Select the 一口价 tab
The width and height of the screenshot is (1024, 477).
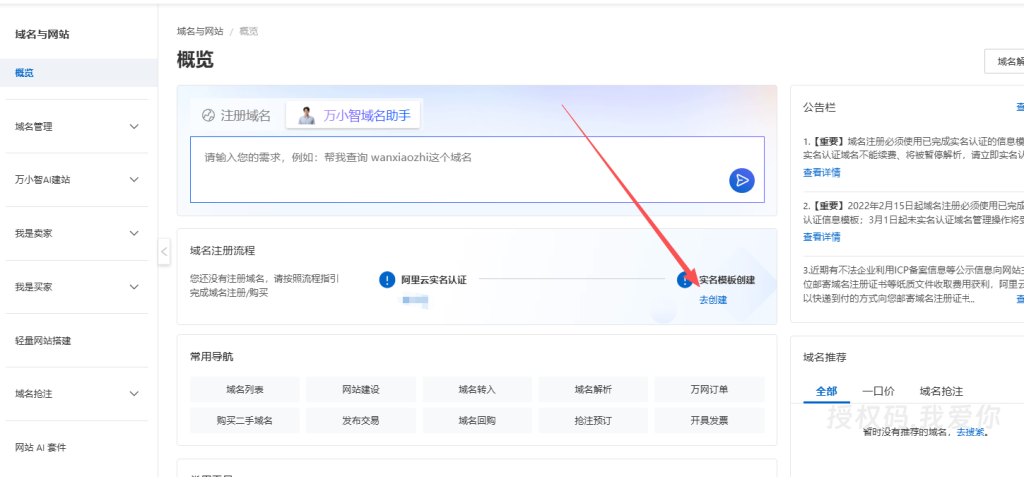tap(878, 391)
